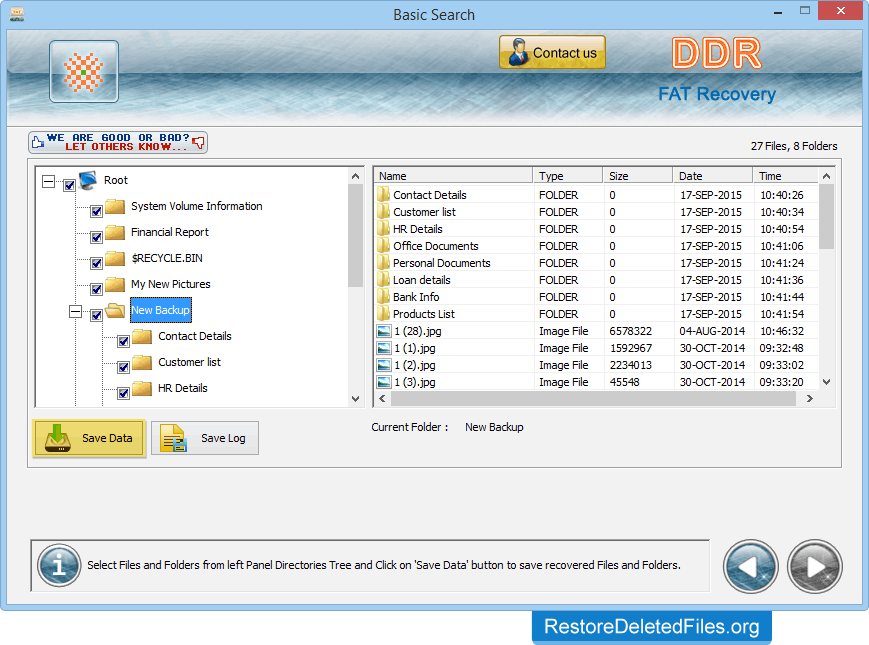Screen dimensions: 869x645
Task: Click the Root computer icon
Action: coord(88,180)
